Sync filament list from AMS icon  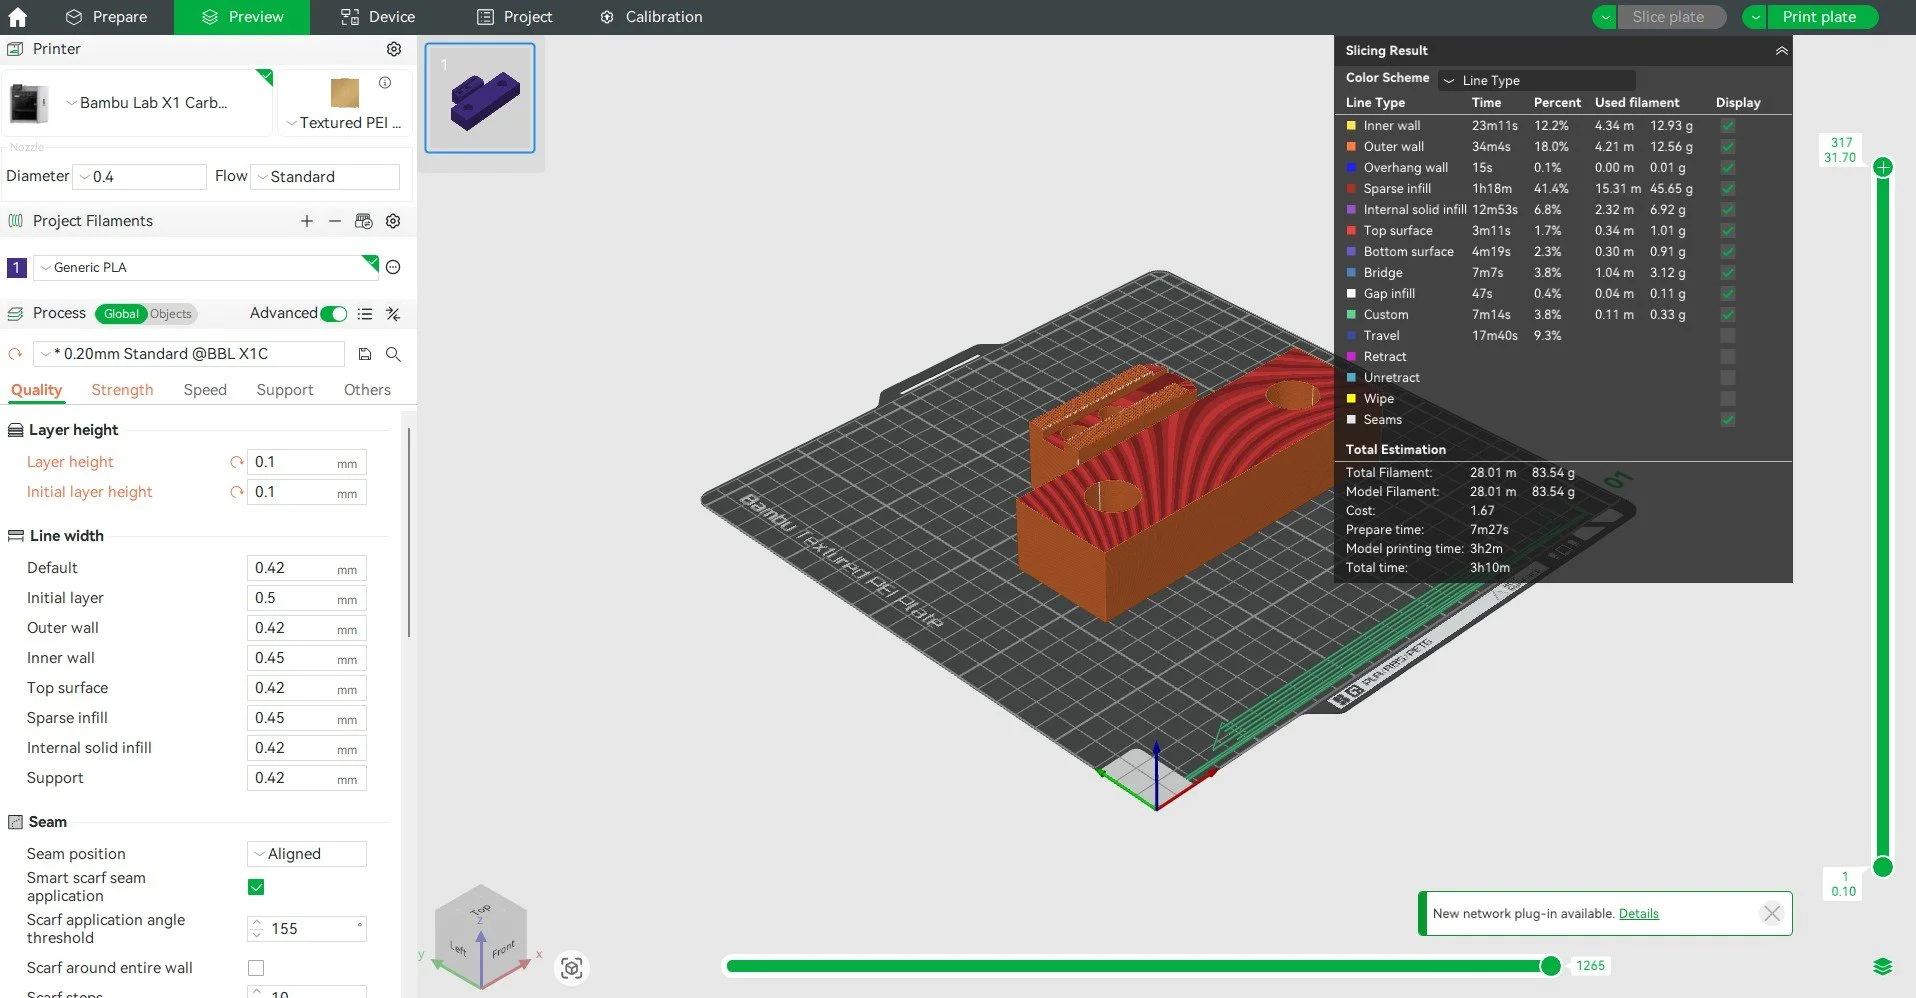point(364,221)
